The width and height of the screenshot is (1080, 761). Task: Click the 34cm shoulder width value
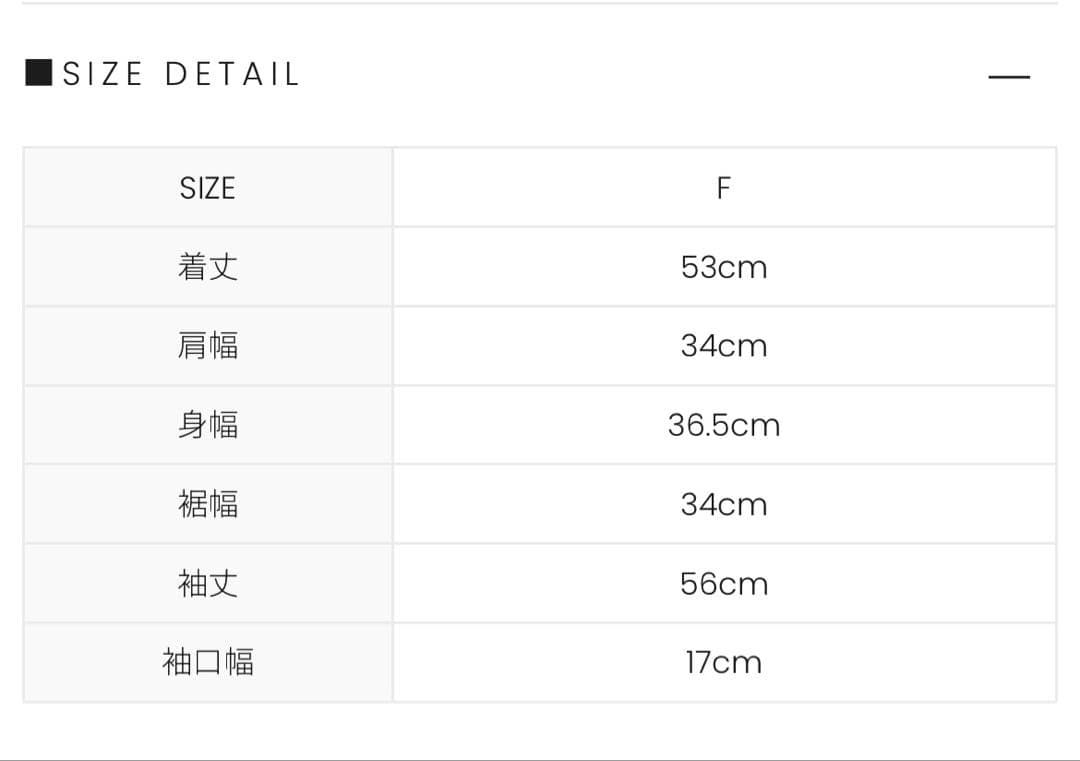pos(724,346)
